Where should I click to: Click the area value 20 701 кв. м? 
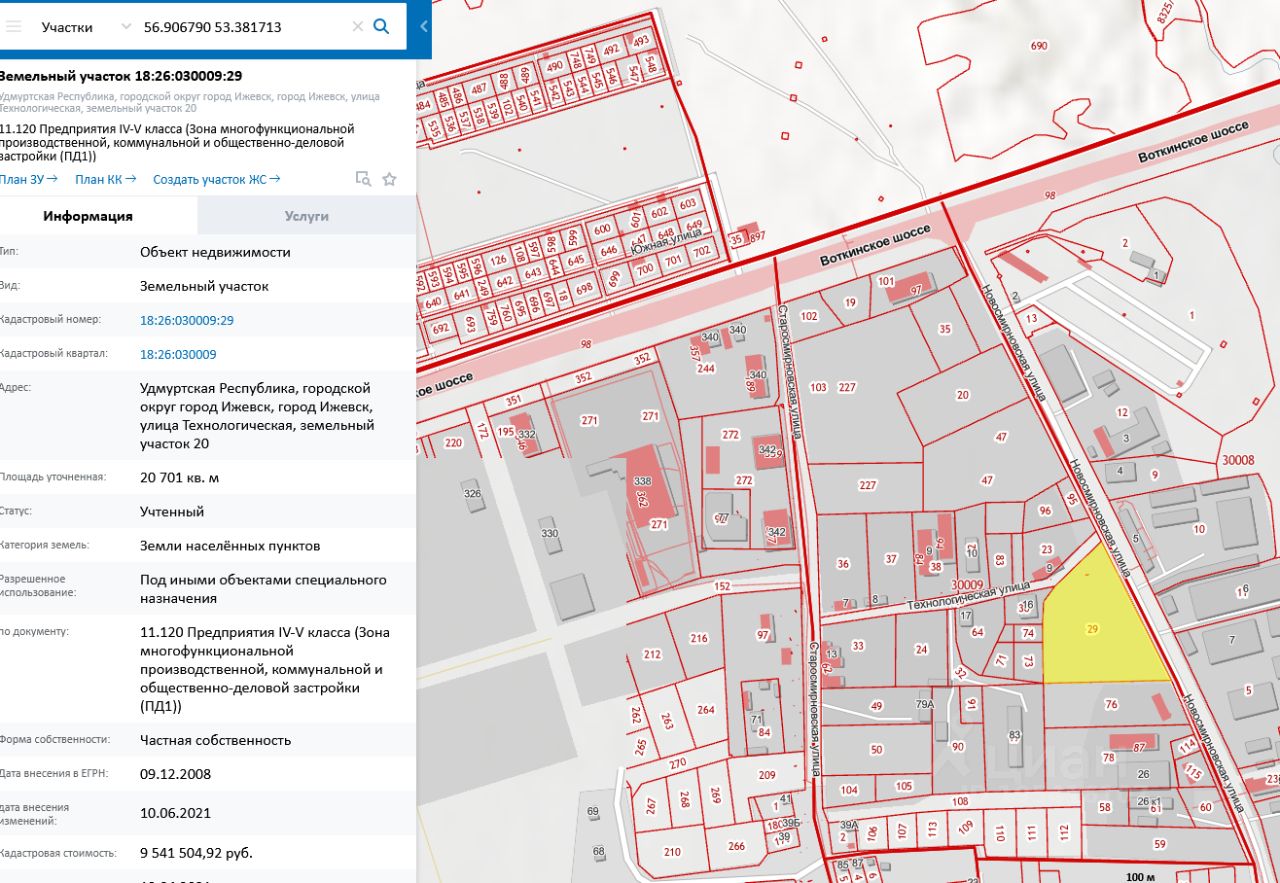click(x=180, y=478)
